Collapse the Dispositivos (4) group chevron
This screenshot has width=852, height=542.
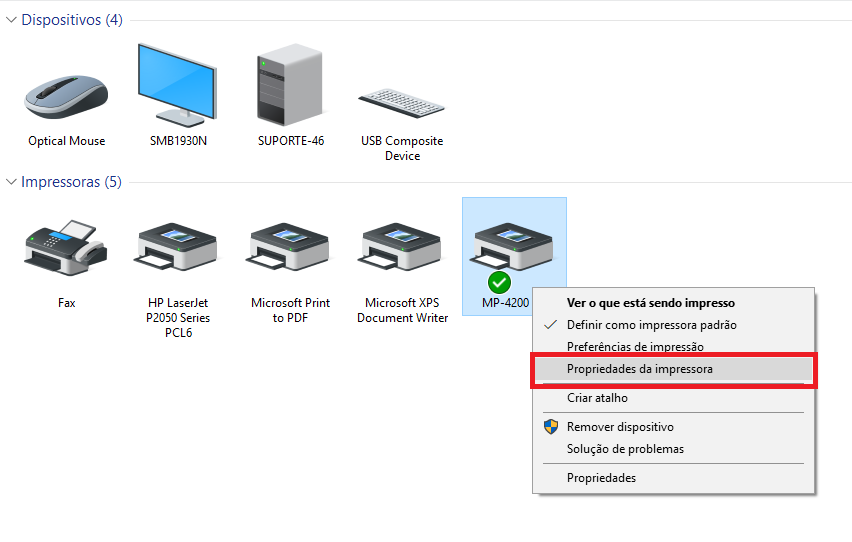pos(11,20)
